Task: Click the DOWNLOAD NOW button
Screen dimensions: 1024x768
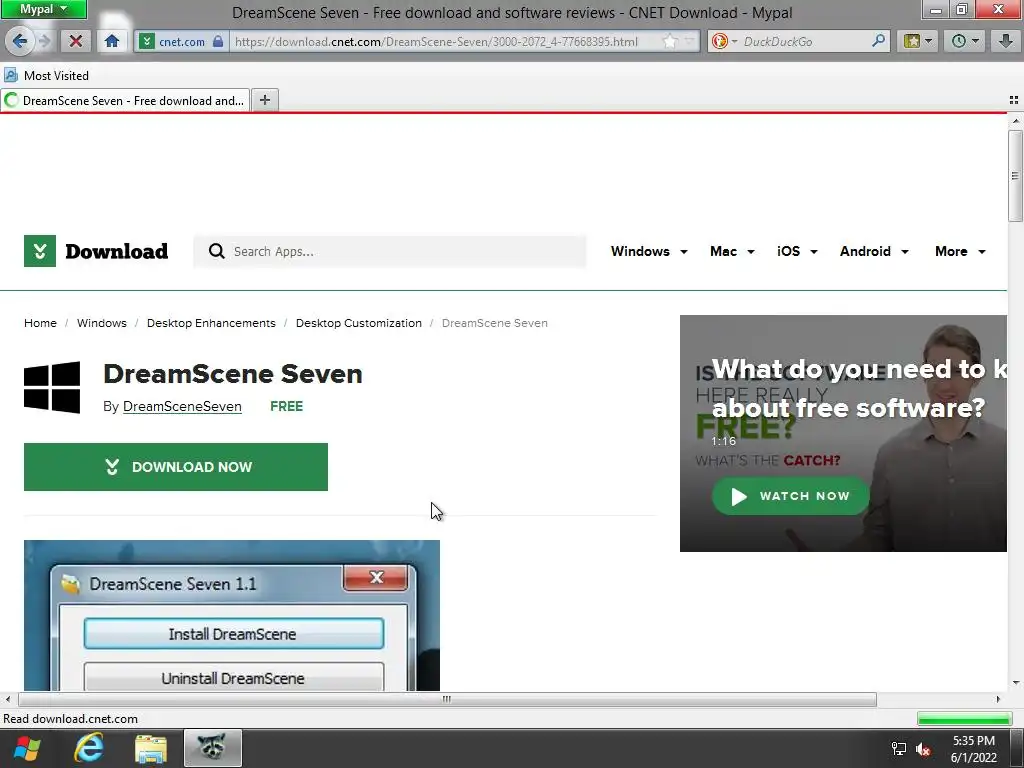Action: pyautogui.click(x=176, y=467)
